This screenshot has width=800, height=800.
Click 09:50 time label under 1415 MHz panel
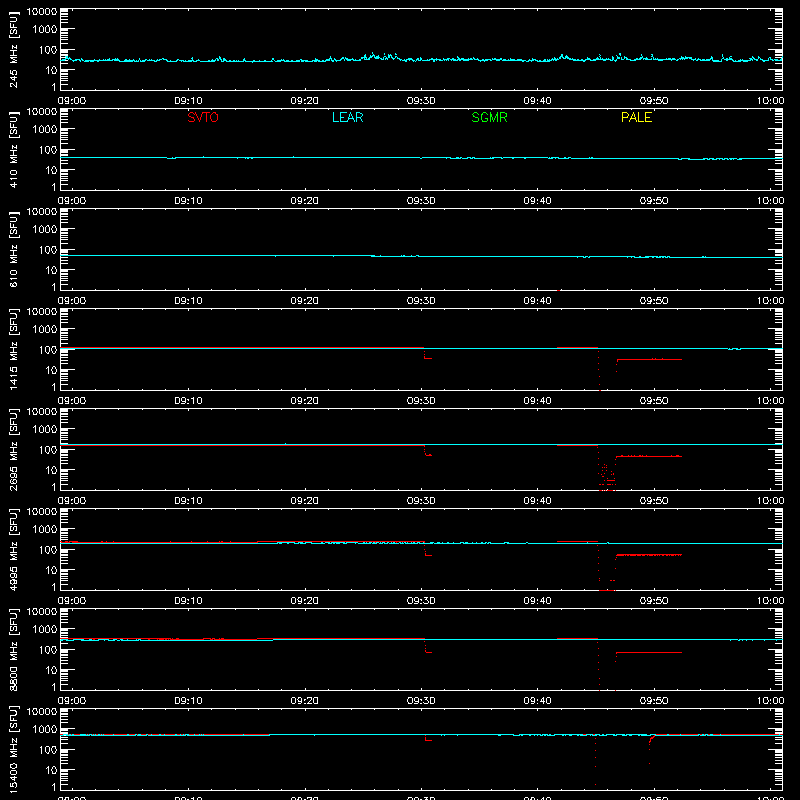point(654,401)
